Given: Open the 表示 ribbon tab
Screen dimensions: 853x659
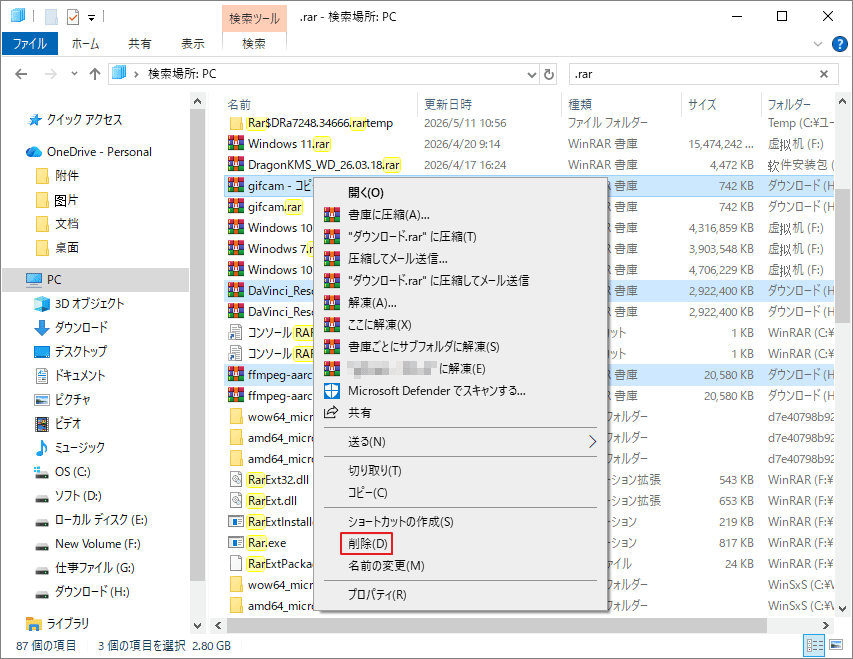Looking at the screenshot, I should [x=193, y=44].
